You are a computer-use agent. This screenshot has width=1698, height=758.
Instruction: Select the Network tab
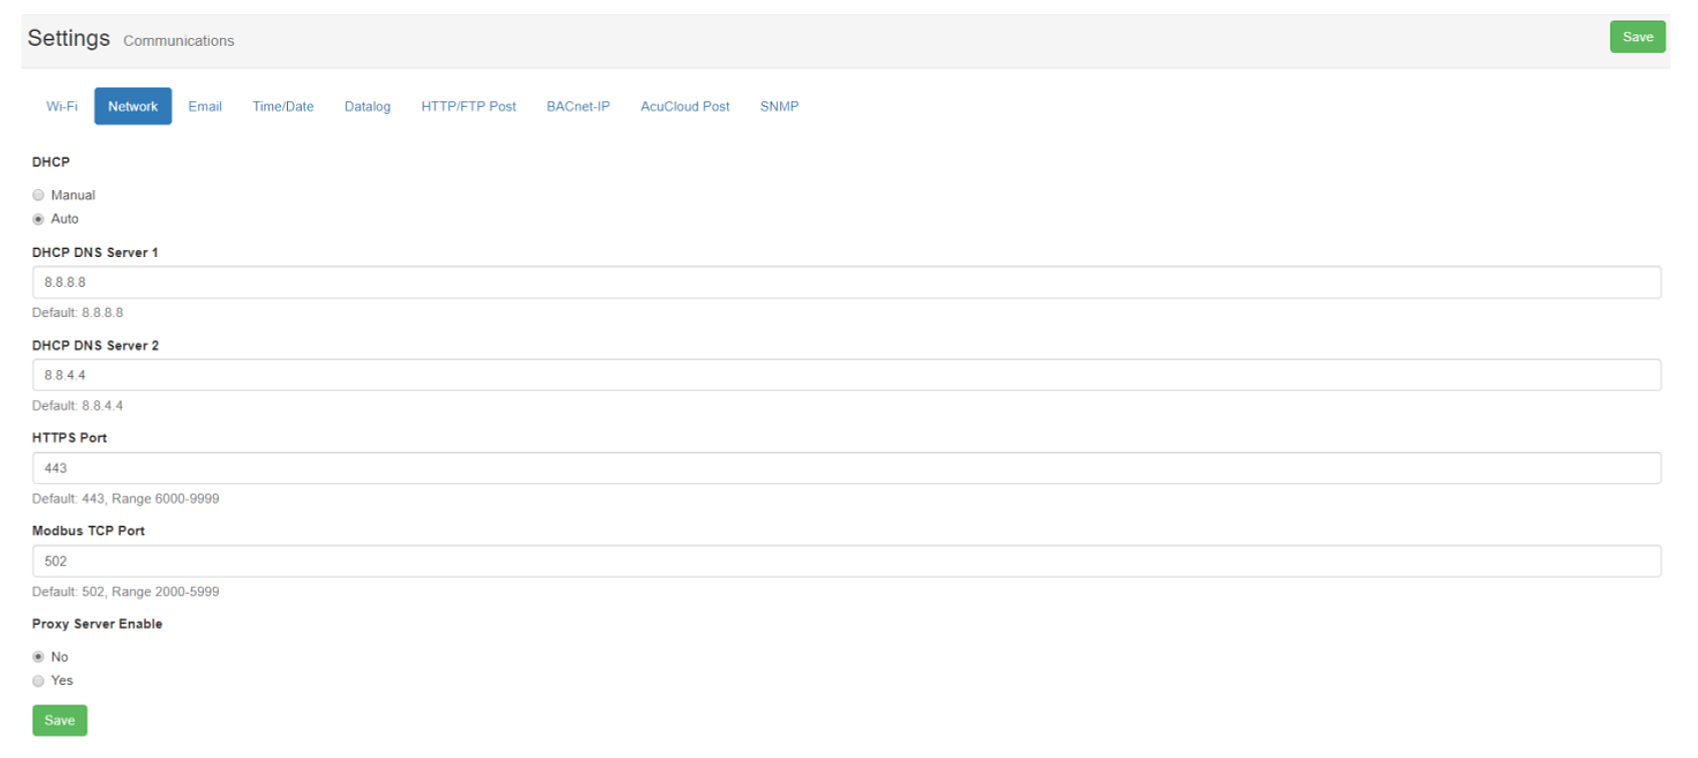(133, 106)
